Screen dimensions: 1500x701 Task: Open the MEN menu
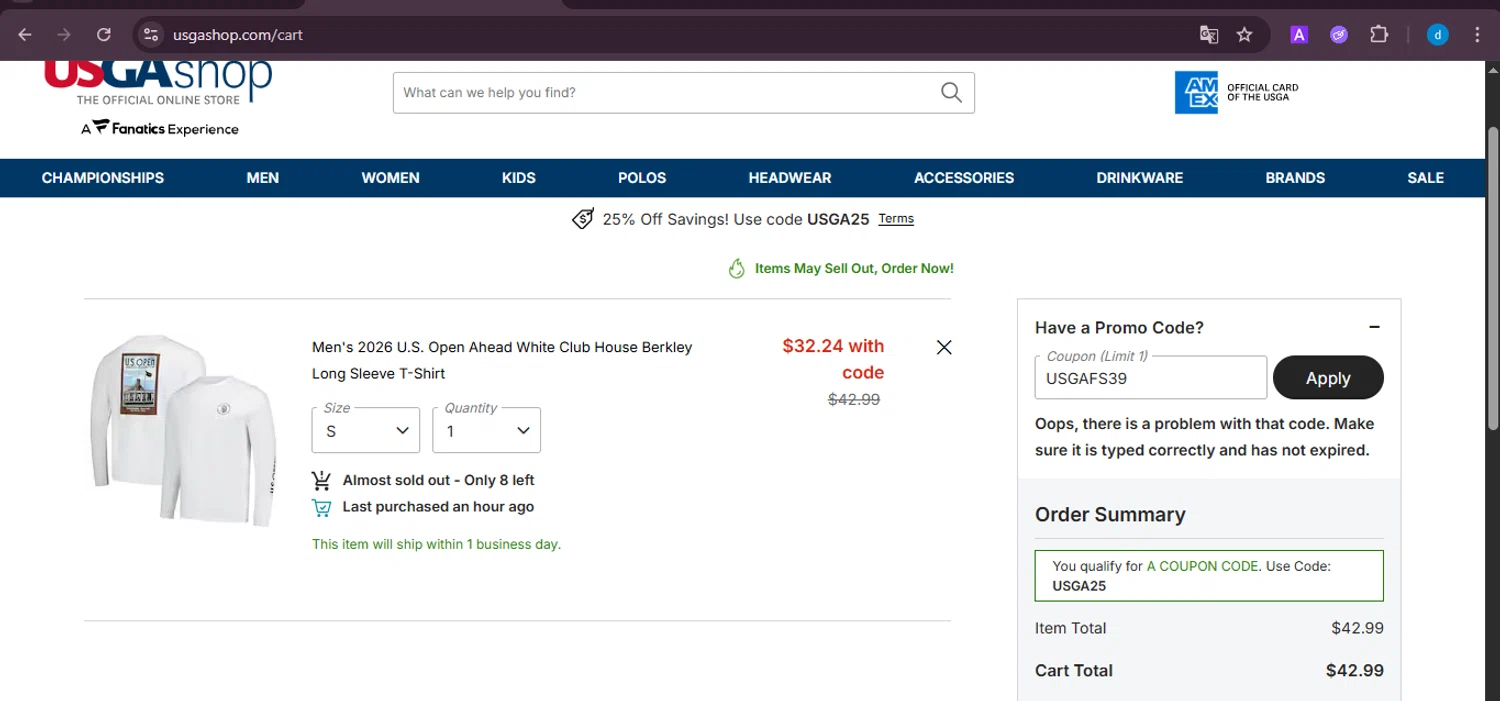[x=263, y=178]
